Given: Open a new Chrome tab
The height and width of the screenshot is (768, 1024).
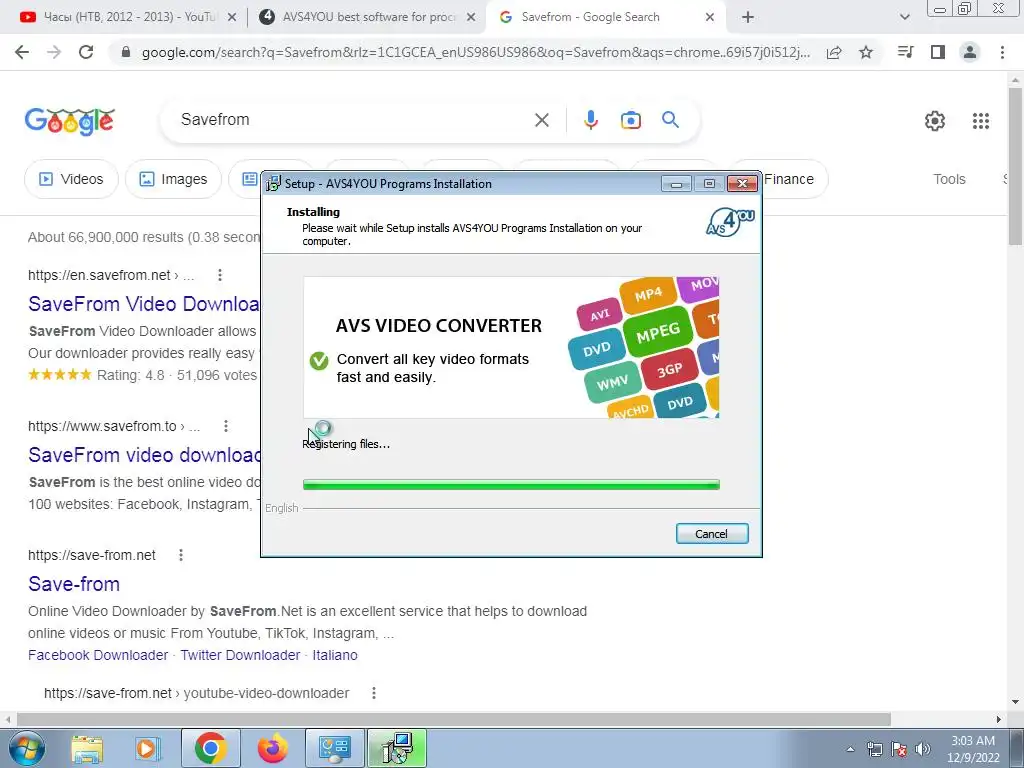Looking at the screenshot, I should pos(748,17).
